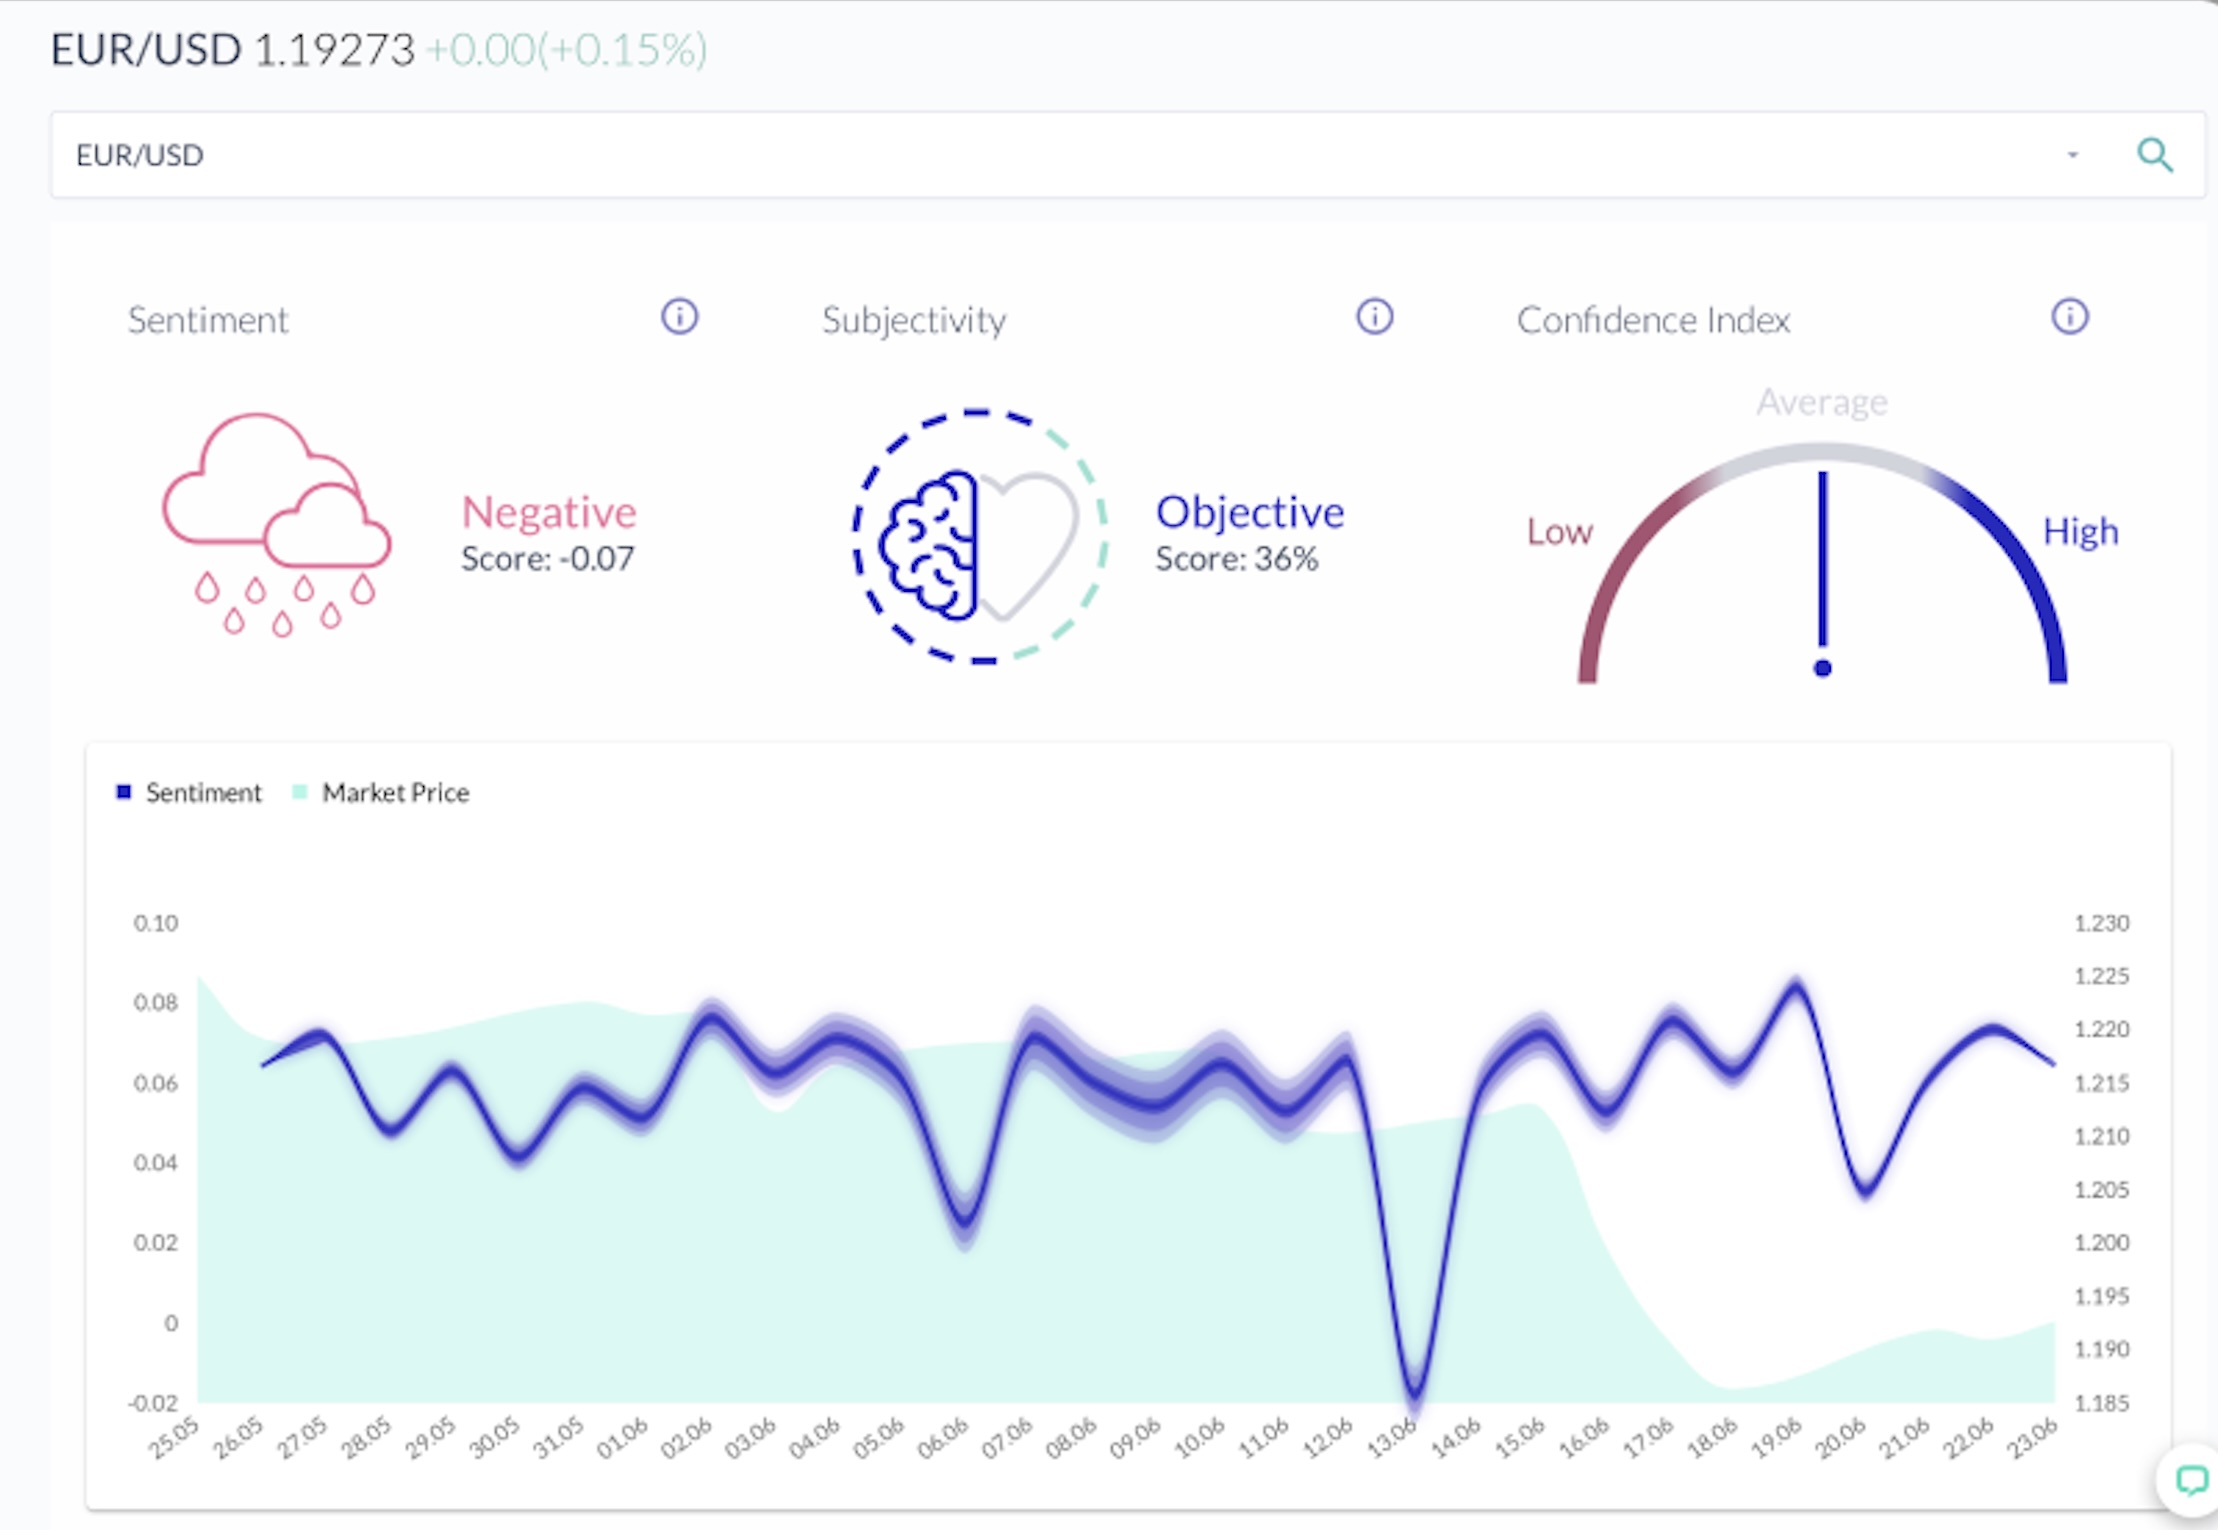2218x1530 pixels.
Task: Click the Average label above gauge
Action: (x=1822, y=403)
